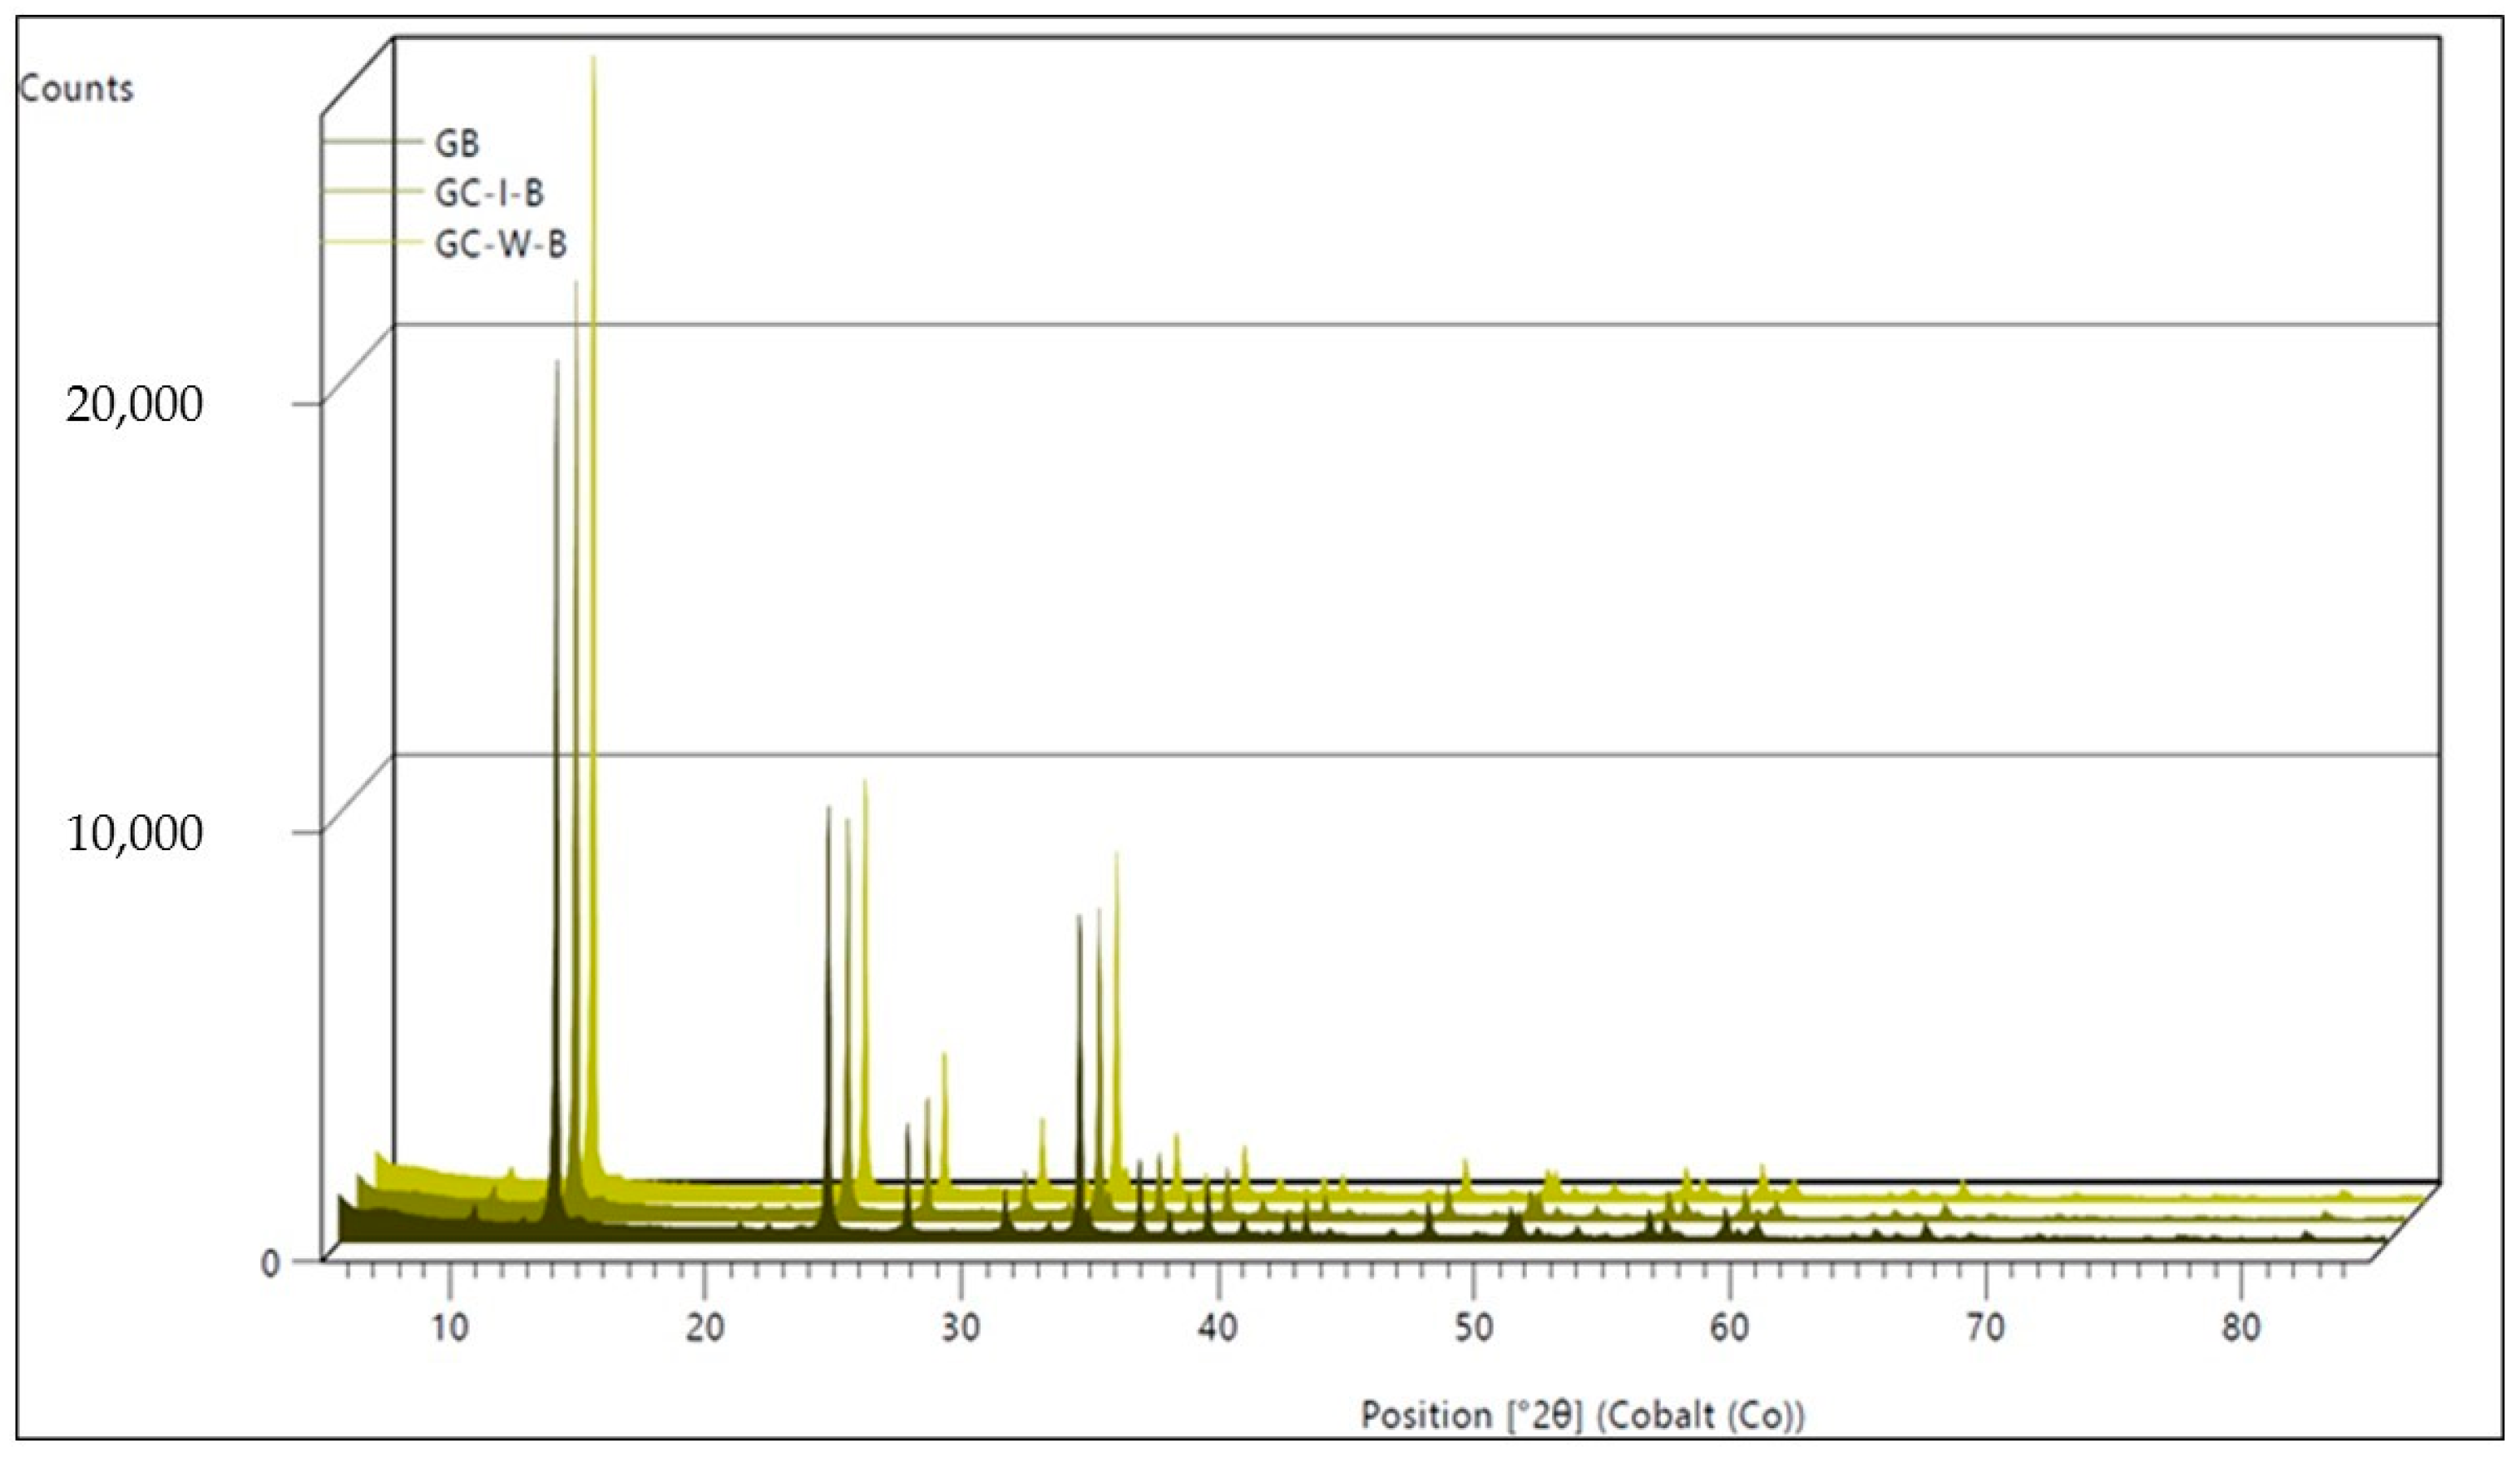Click the GB legend line swatch

pos(372,143)
